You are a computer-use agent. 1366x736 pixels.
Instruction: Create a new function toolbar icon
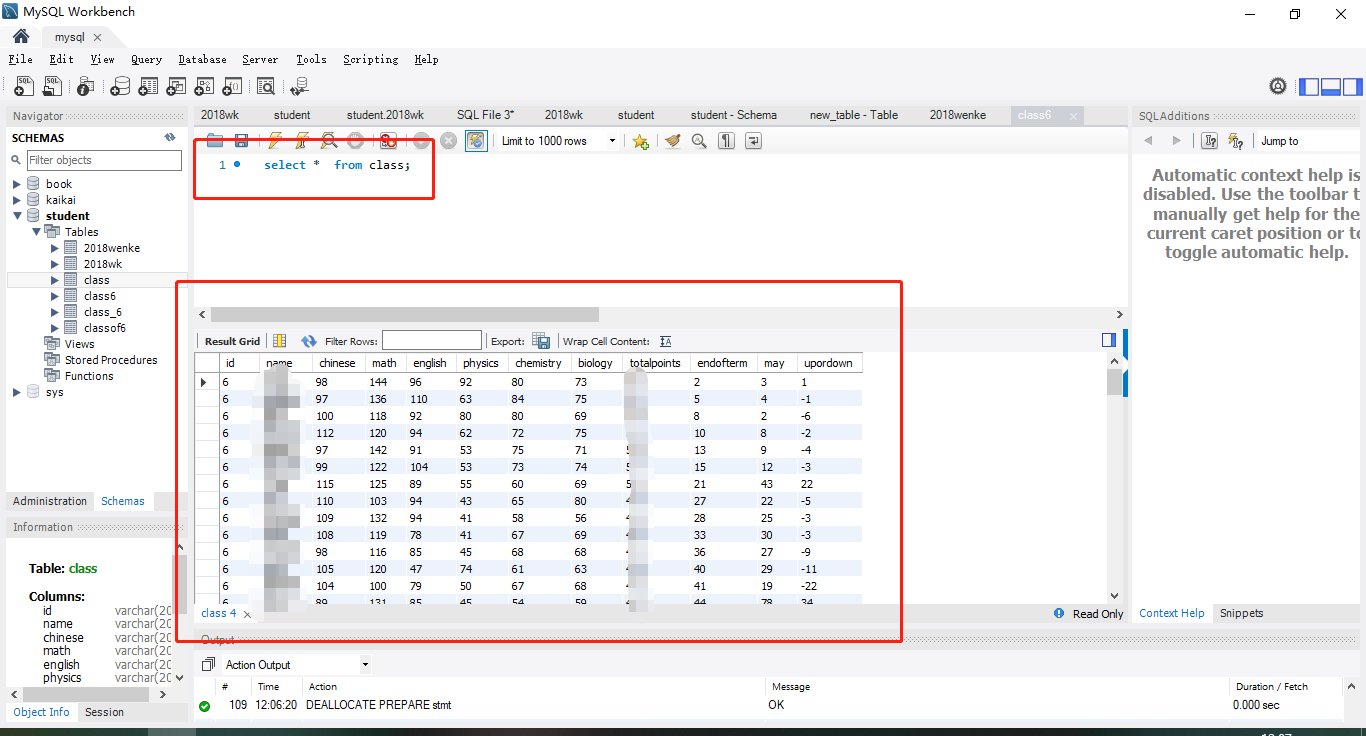(232, 87)
